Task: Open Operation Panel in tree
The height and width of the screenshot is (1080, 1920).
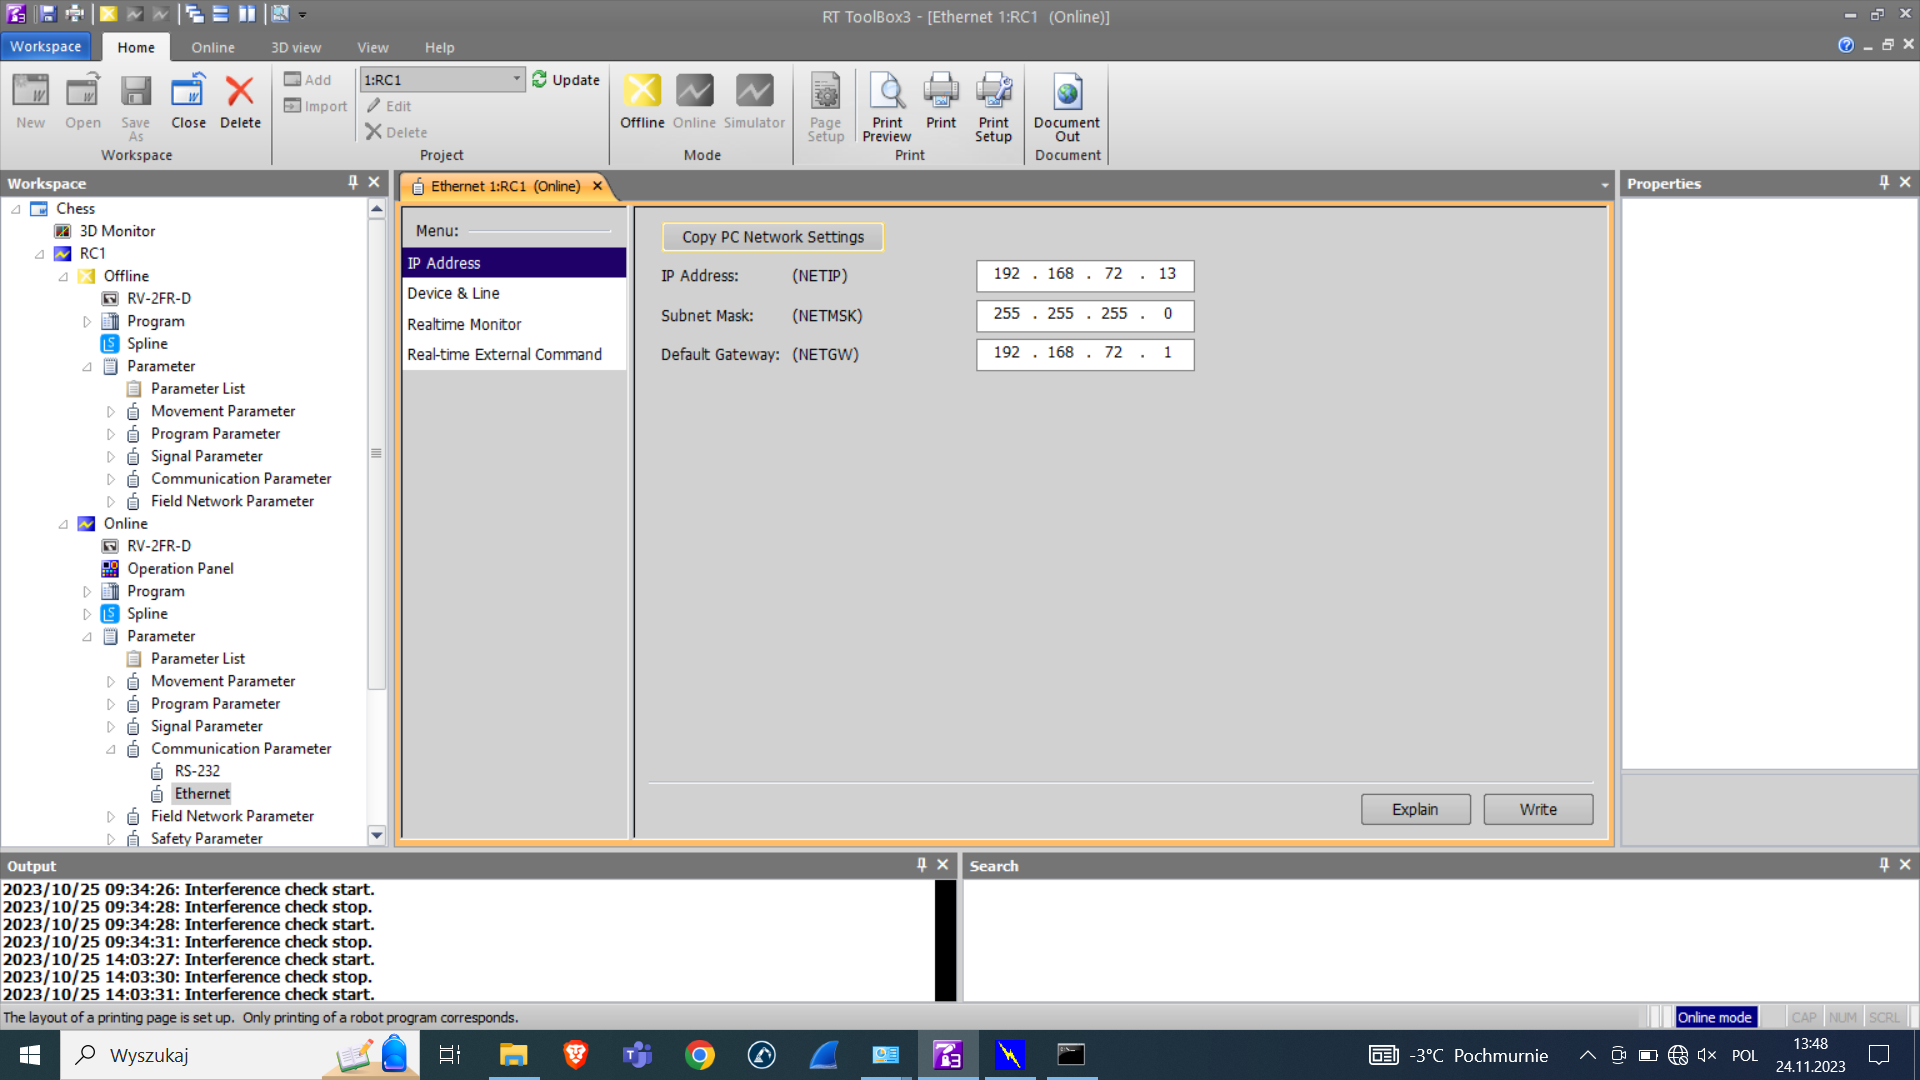Action: coord(180,568)
